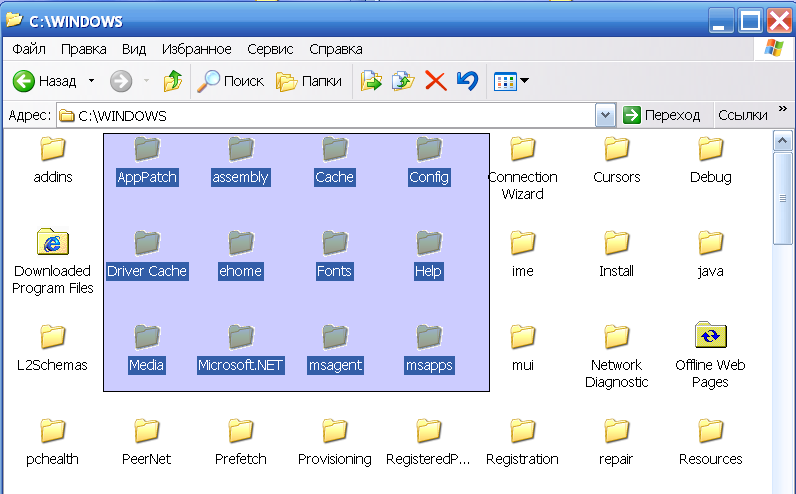This screenshot has width=796, height=494.
Task: Select the ehome folder
Action: click(x=241, y=255)
